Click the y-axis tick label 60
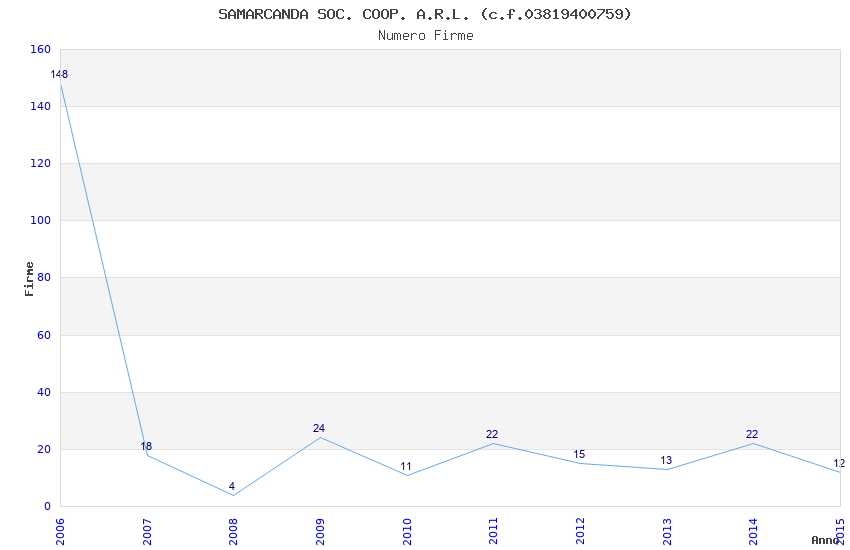This screenshot has height=550, width=850. [44, 335]
